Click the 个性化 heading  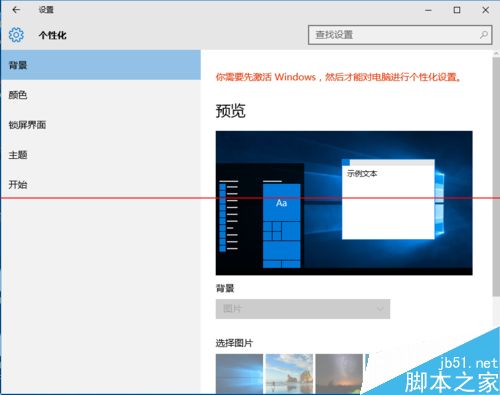53,35
